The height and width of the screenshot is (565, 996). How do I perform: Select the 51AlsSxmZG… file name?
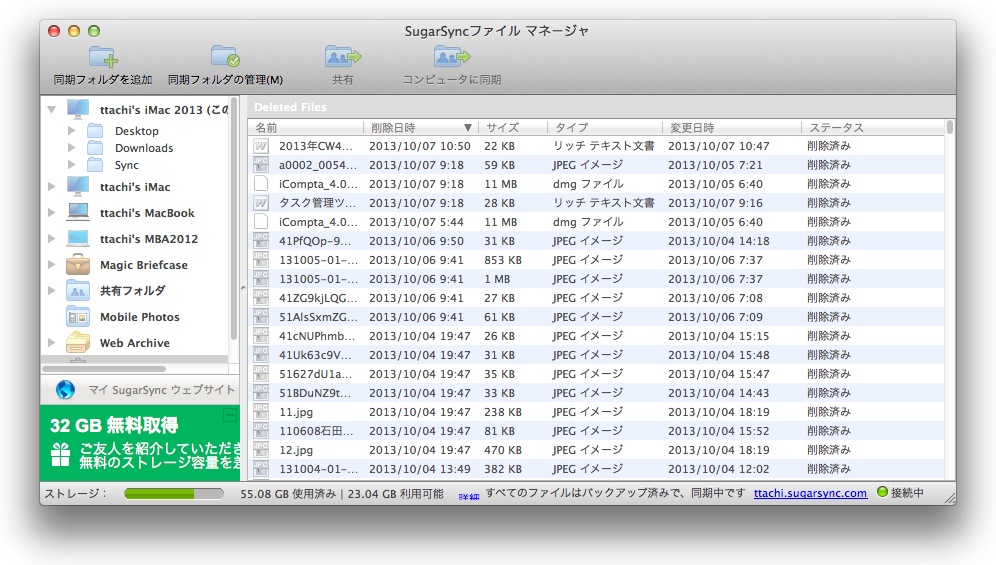[x=318, y=317]
